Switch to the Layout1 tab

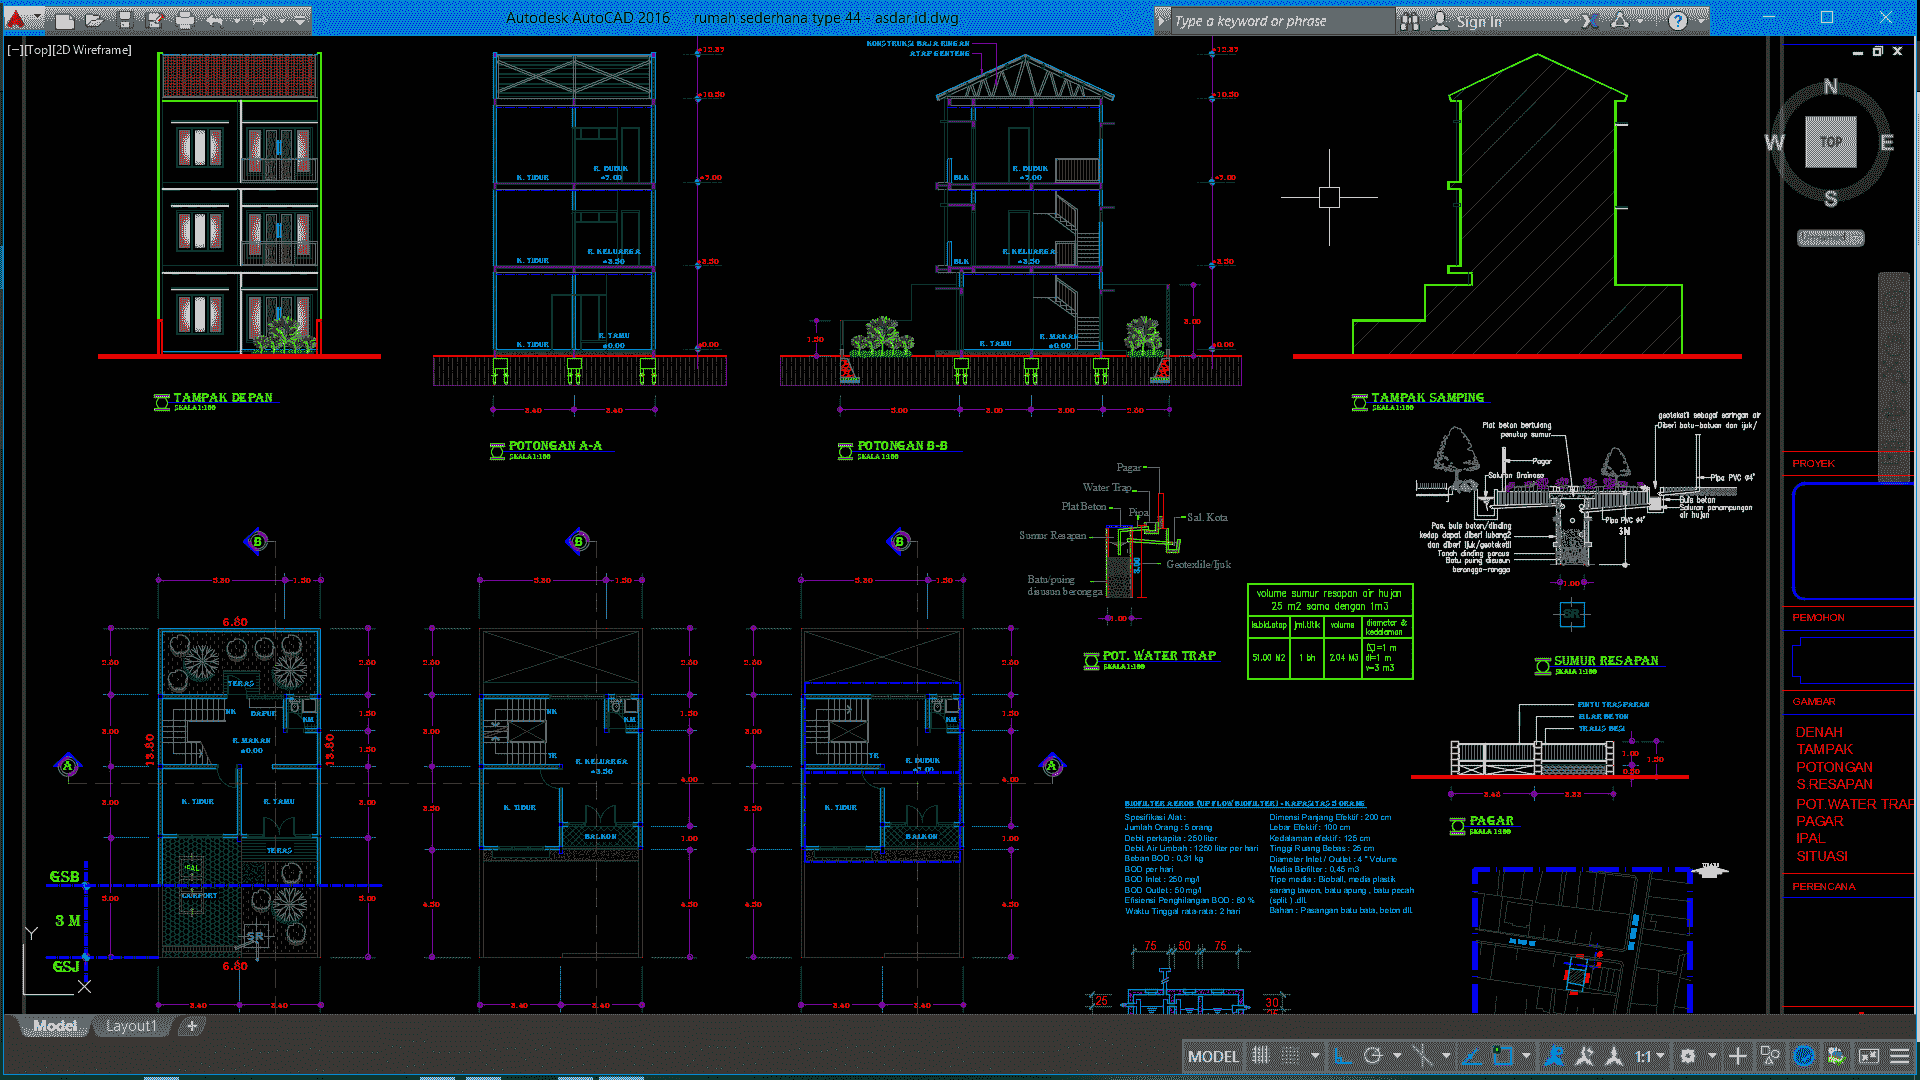pos(131,1026)
